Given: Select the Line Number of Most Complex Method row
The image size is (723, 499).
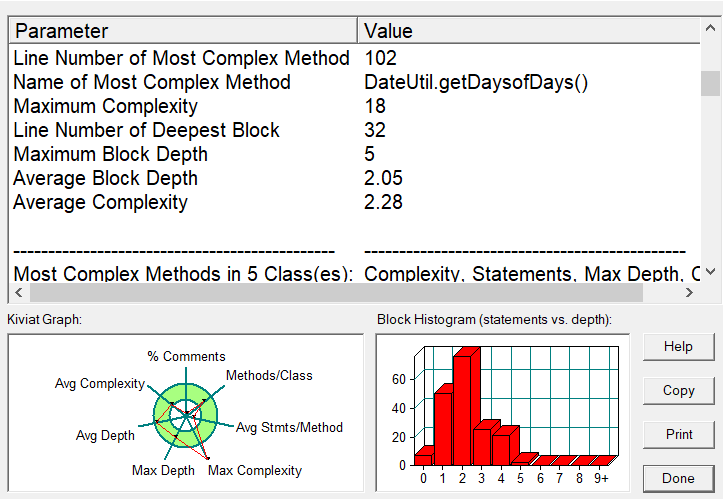Looking at the screenshot, I should tap(181, 58).
